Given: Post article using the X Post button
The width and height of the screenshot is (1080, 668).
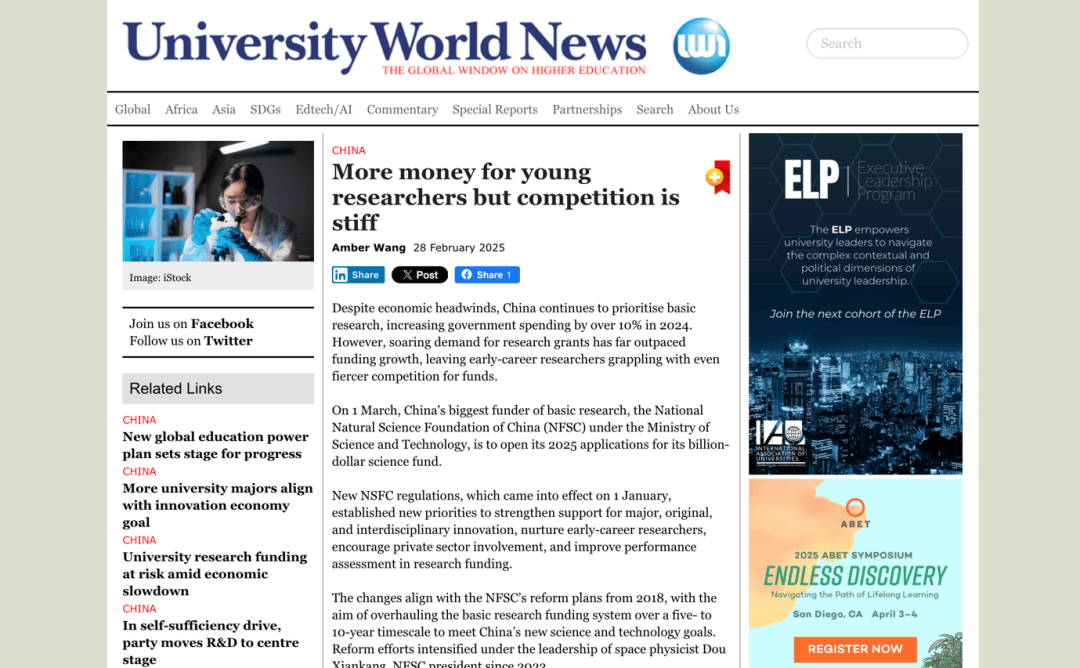Looking at the screenshot, I should [x=419, y=275].
